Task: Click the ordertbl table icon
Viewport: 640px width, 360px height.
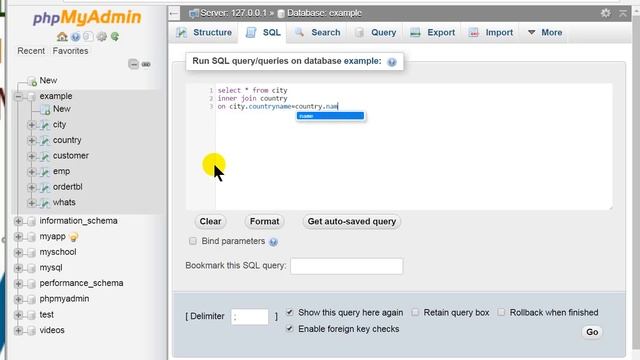Action: click(x=45, y=187)
